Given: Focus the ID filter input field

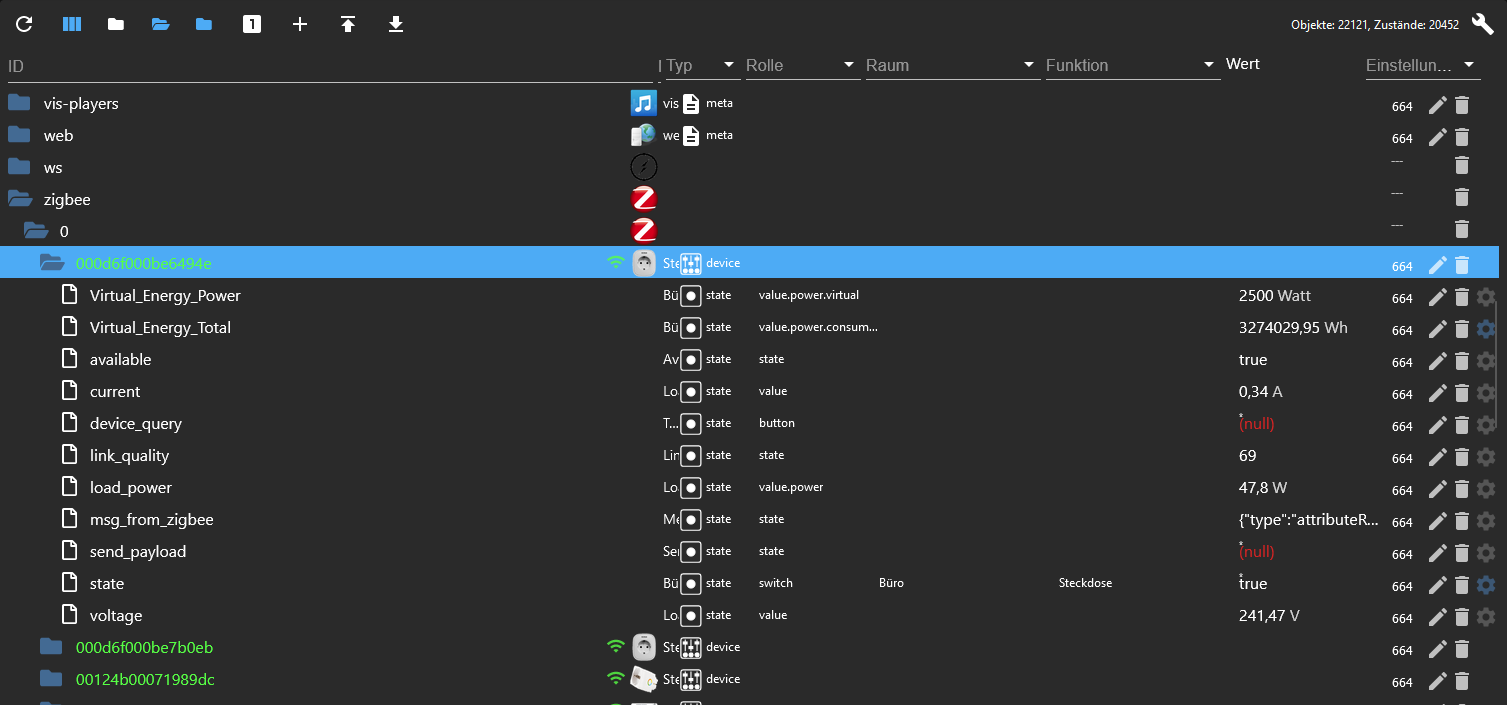Looking at the screenshot, I should tap(330, 66).
